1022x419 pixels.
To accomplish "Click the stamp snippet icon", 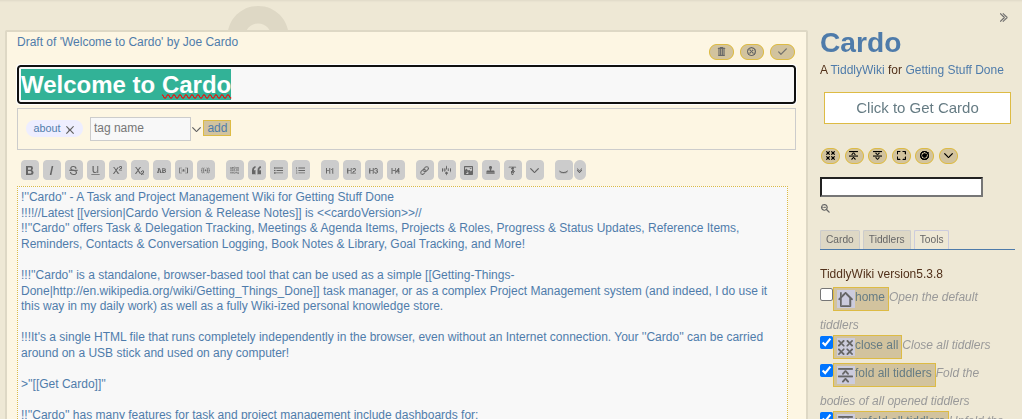I will tap(491, 171).
